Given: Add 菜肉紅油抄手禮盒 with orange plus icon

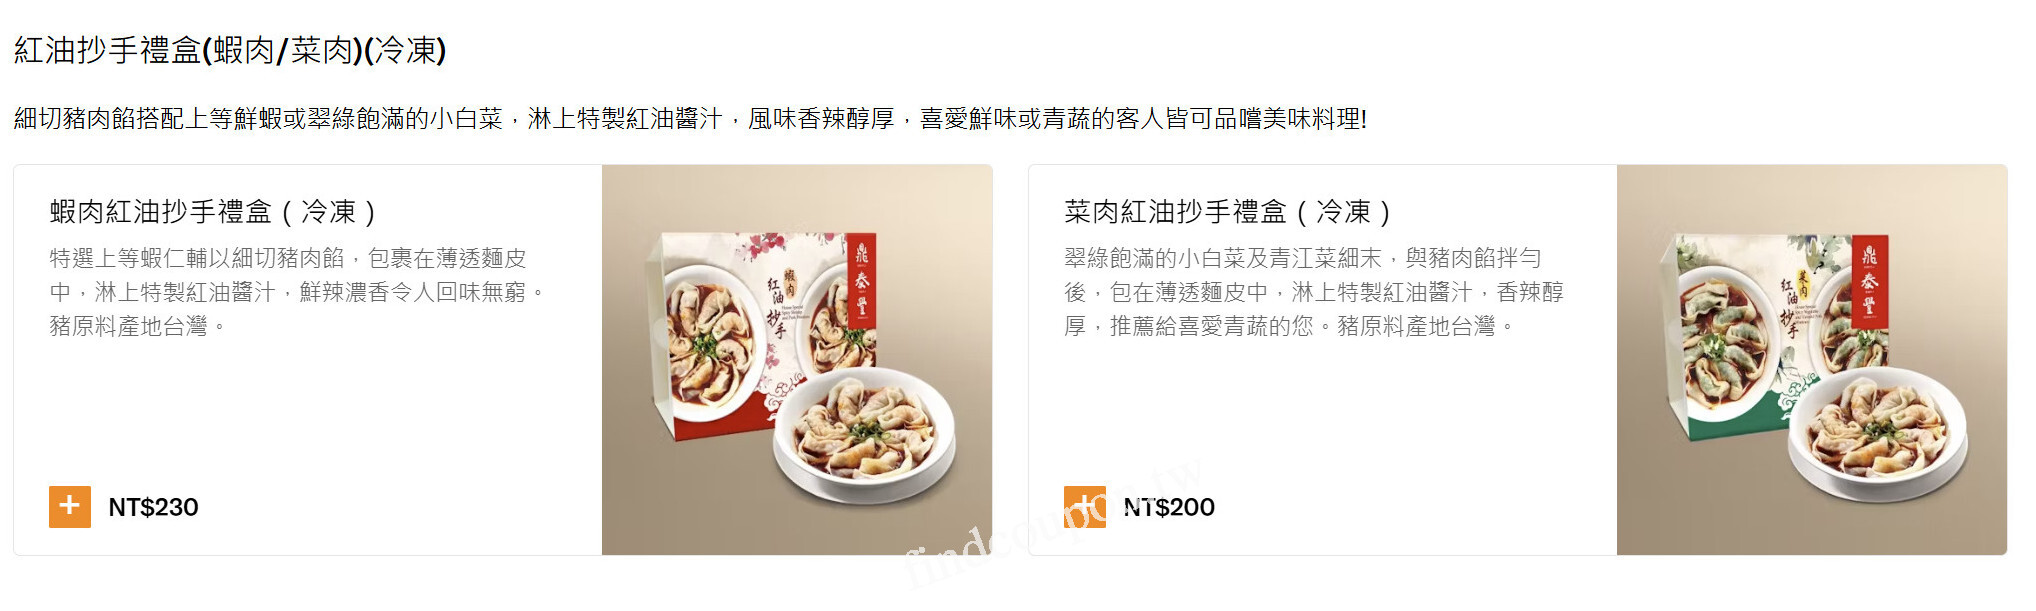Looking at the screenshot, I should click(x=1085, y=507).
